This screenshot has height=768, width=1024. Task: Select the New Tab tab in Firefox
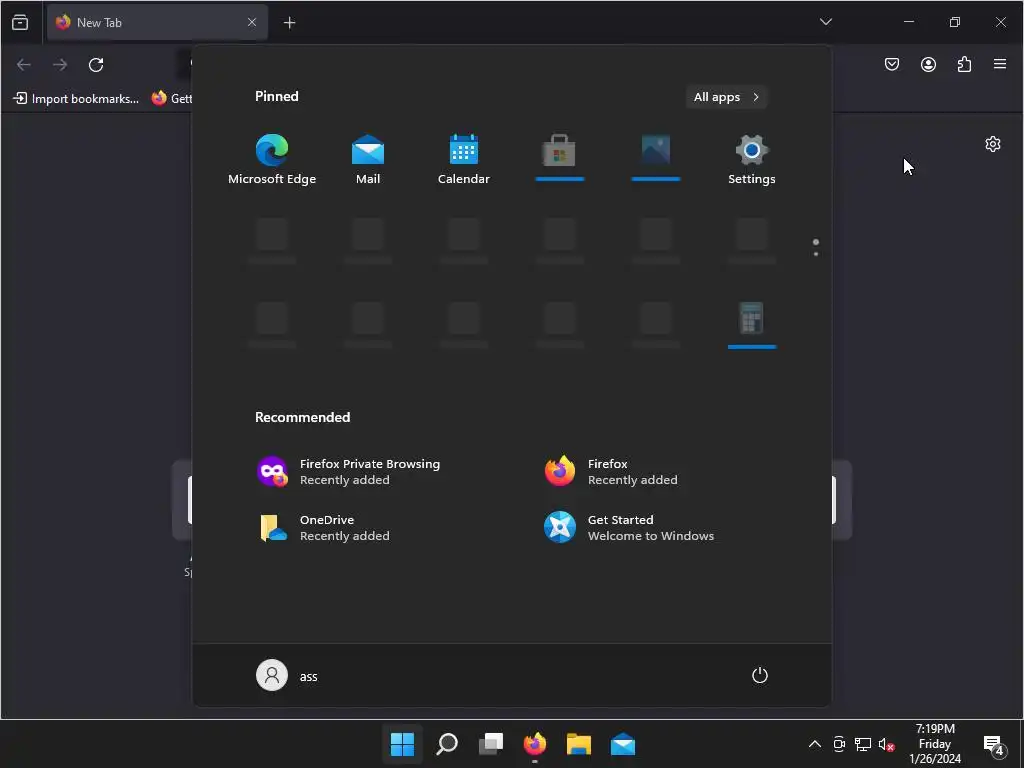click(x=157, y=22)
